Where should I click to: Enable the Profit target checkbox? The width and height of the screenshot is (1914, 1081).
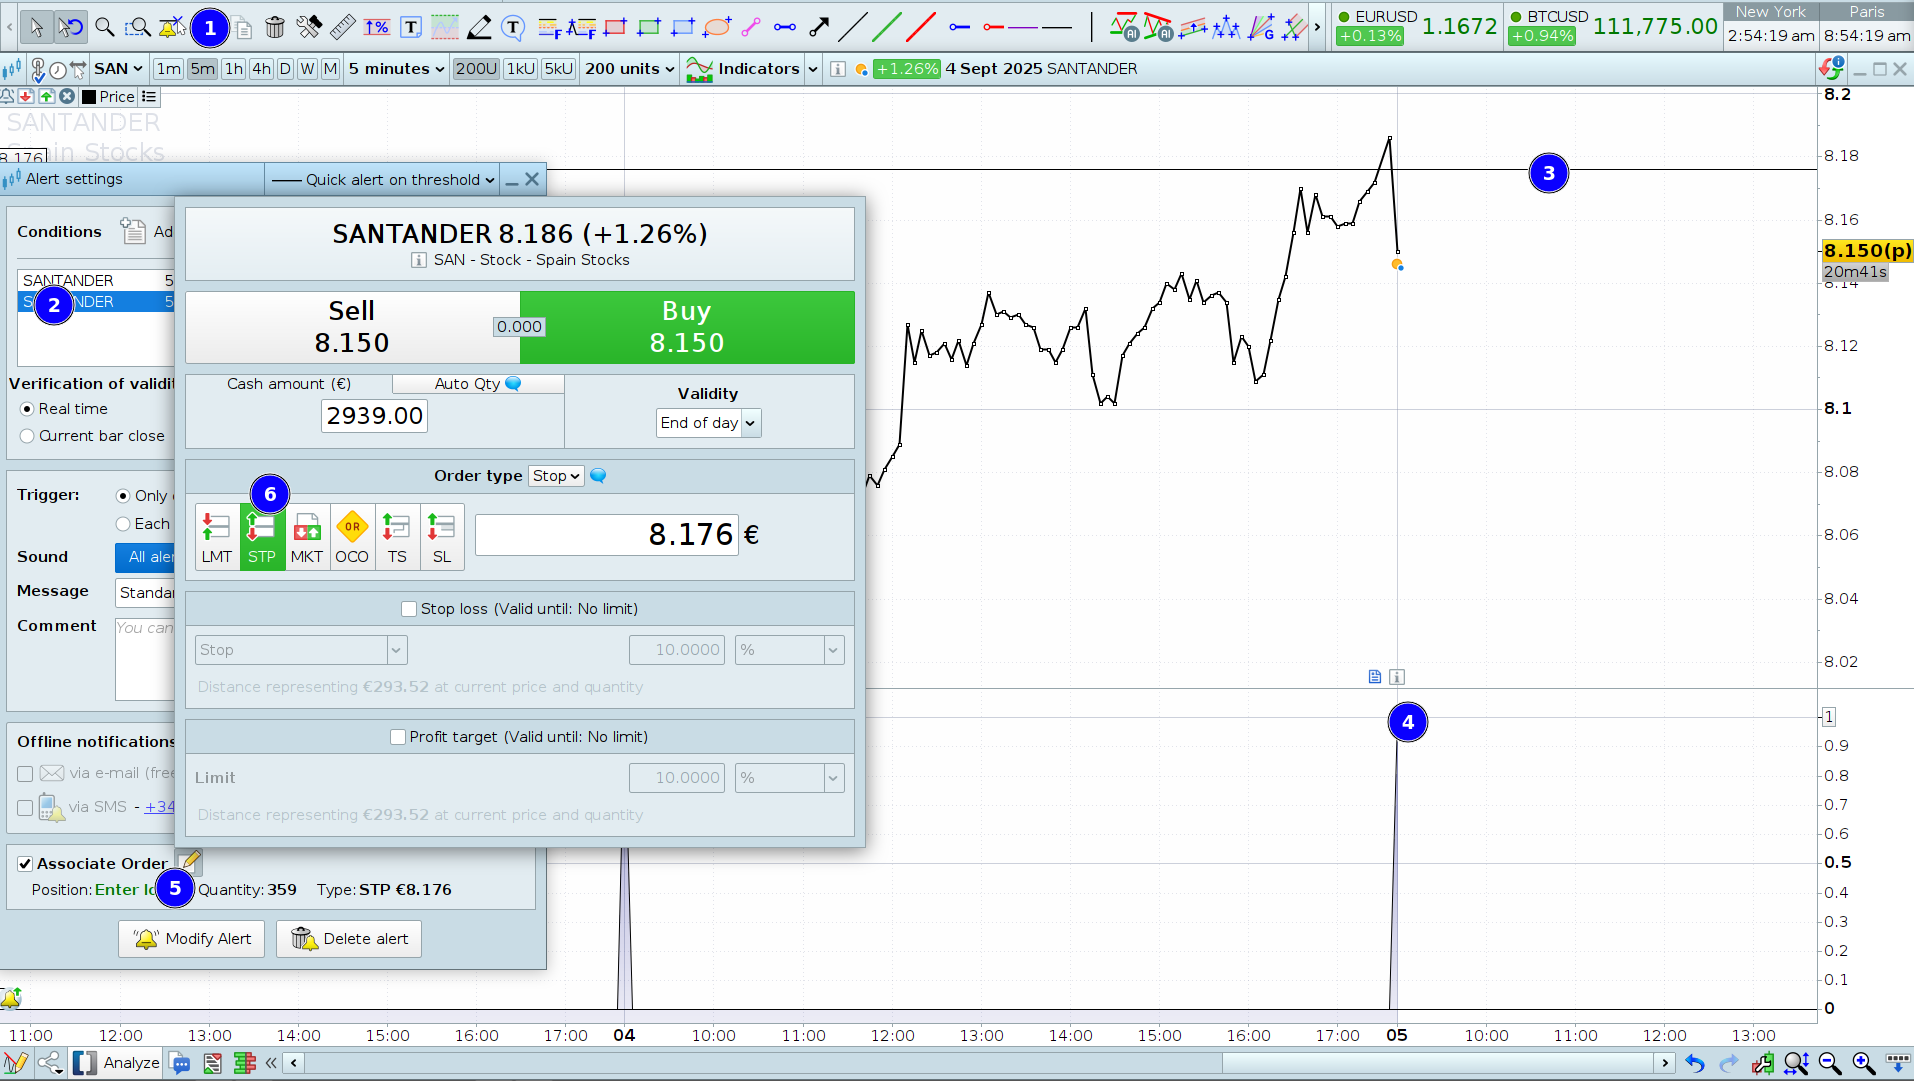pos(397,737)
